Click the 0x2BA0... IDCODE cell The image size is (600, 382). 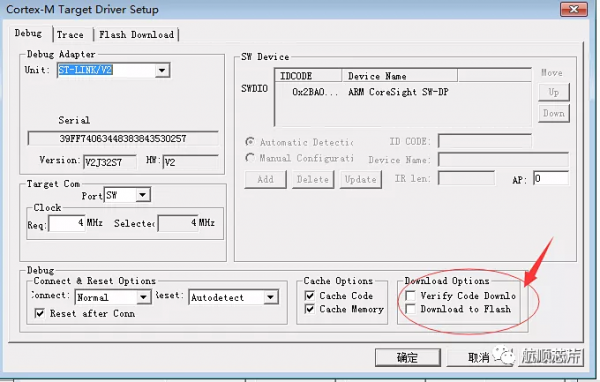pos(315,92)
